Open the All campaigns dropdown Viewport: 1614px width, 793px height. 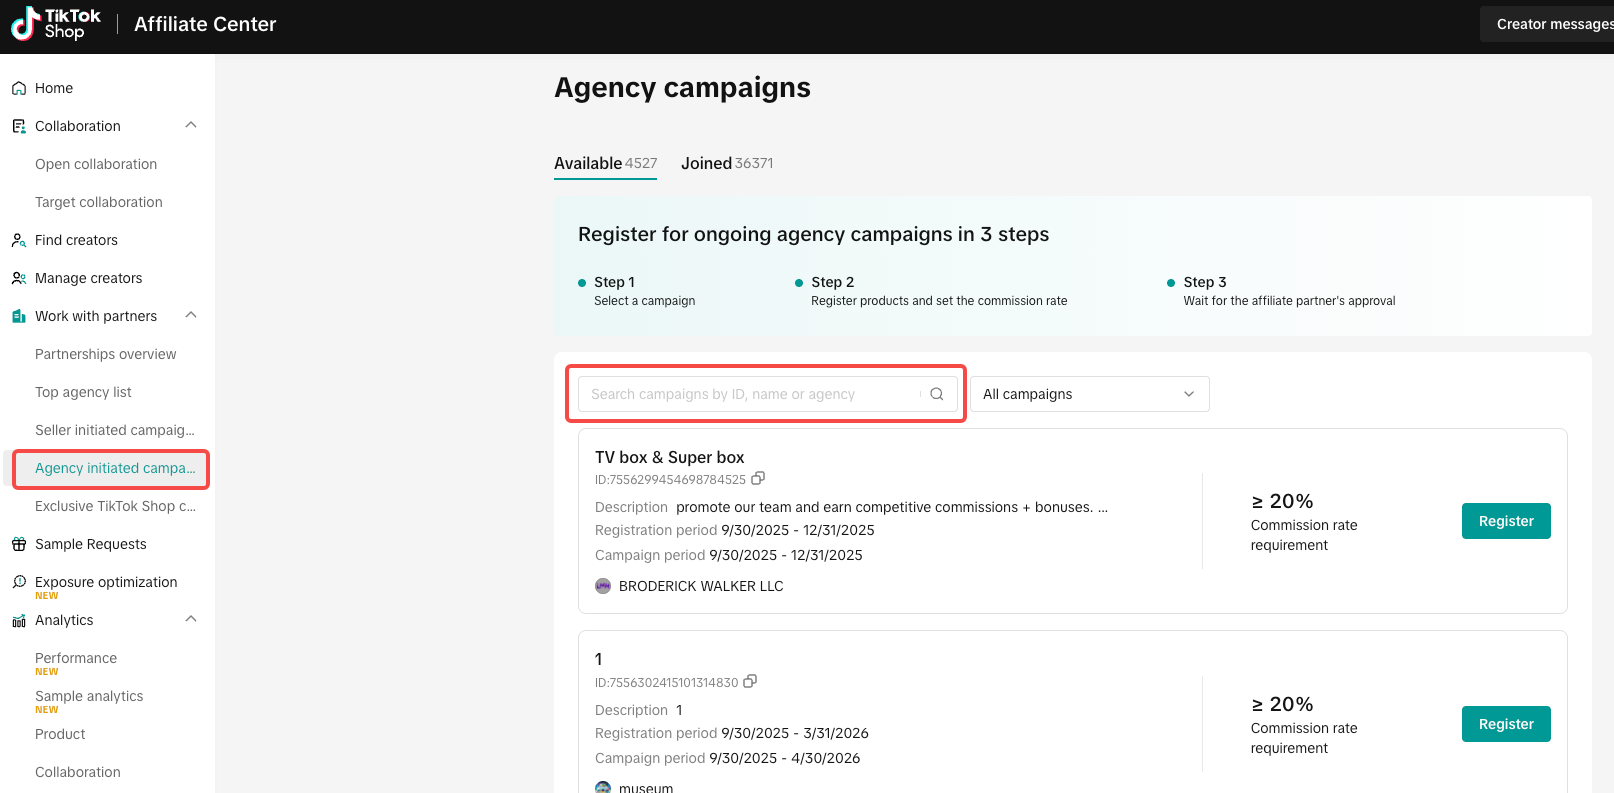[1089, 394]
